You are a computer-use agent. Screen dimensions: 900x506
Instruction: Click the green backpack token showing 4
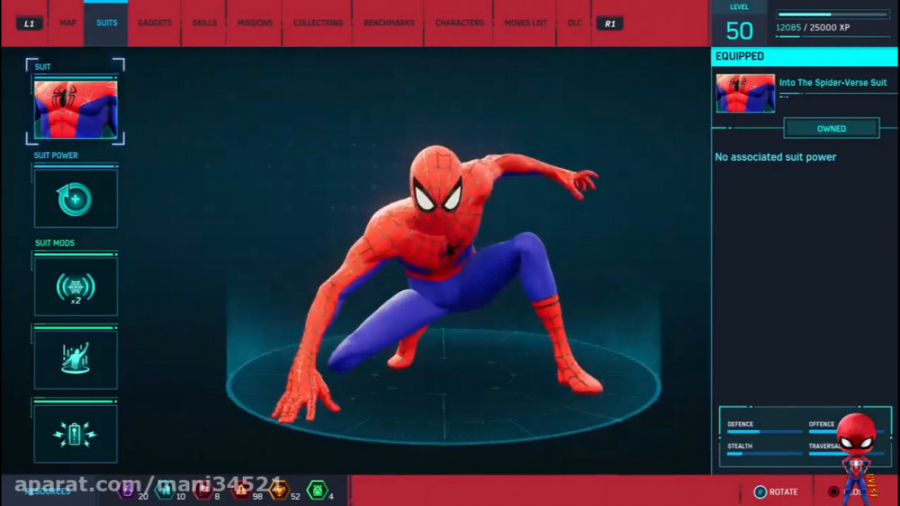point(317,491)
